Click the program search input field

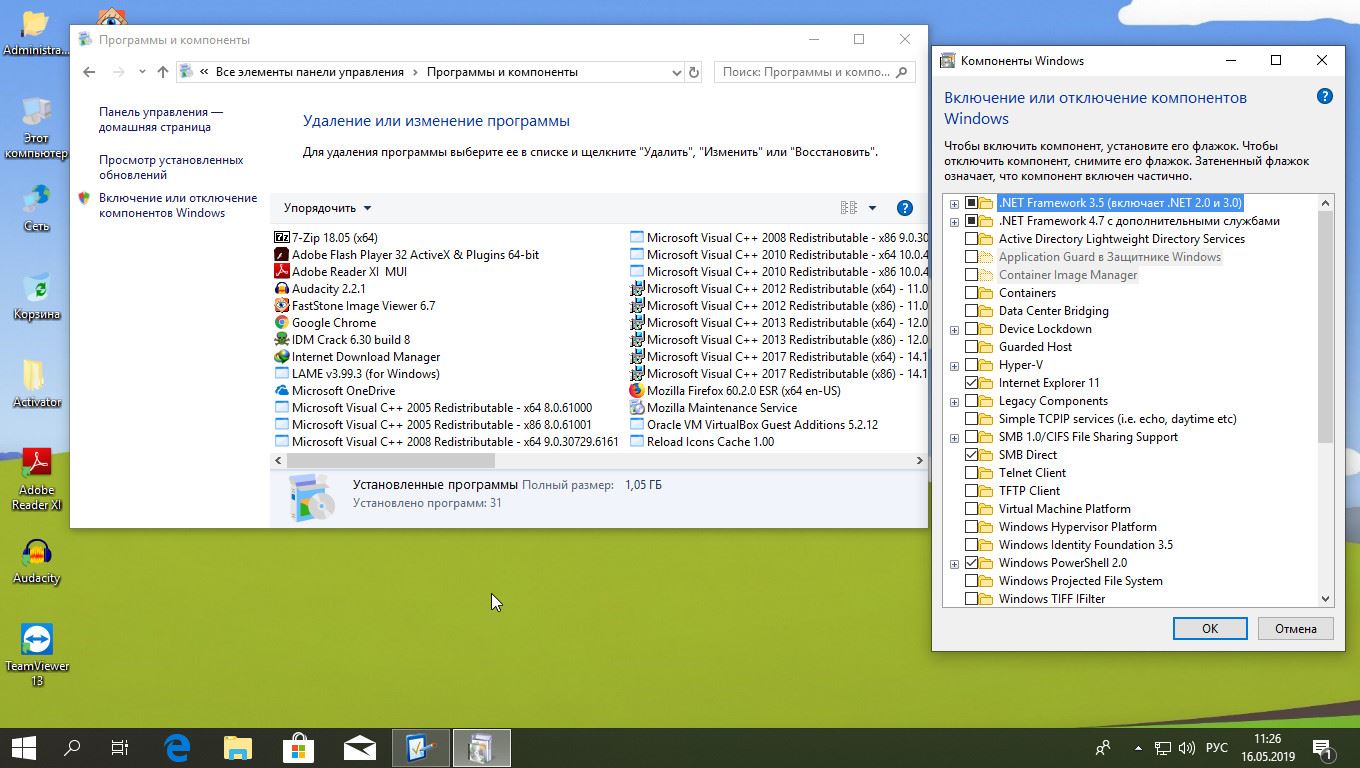click(x=805, y=72)
